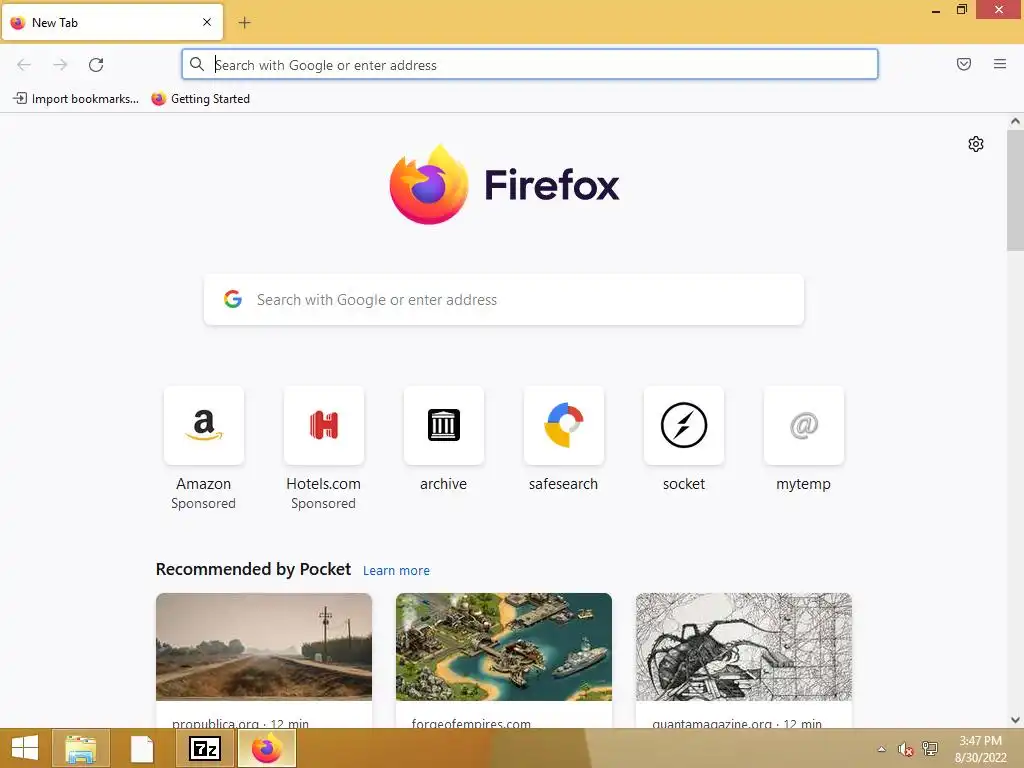Open the Save to Pocket button
Viewport: 1024px width, 768px height.
pos(964,64)
